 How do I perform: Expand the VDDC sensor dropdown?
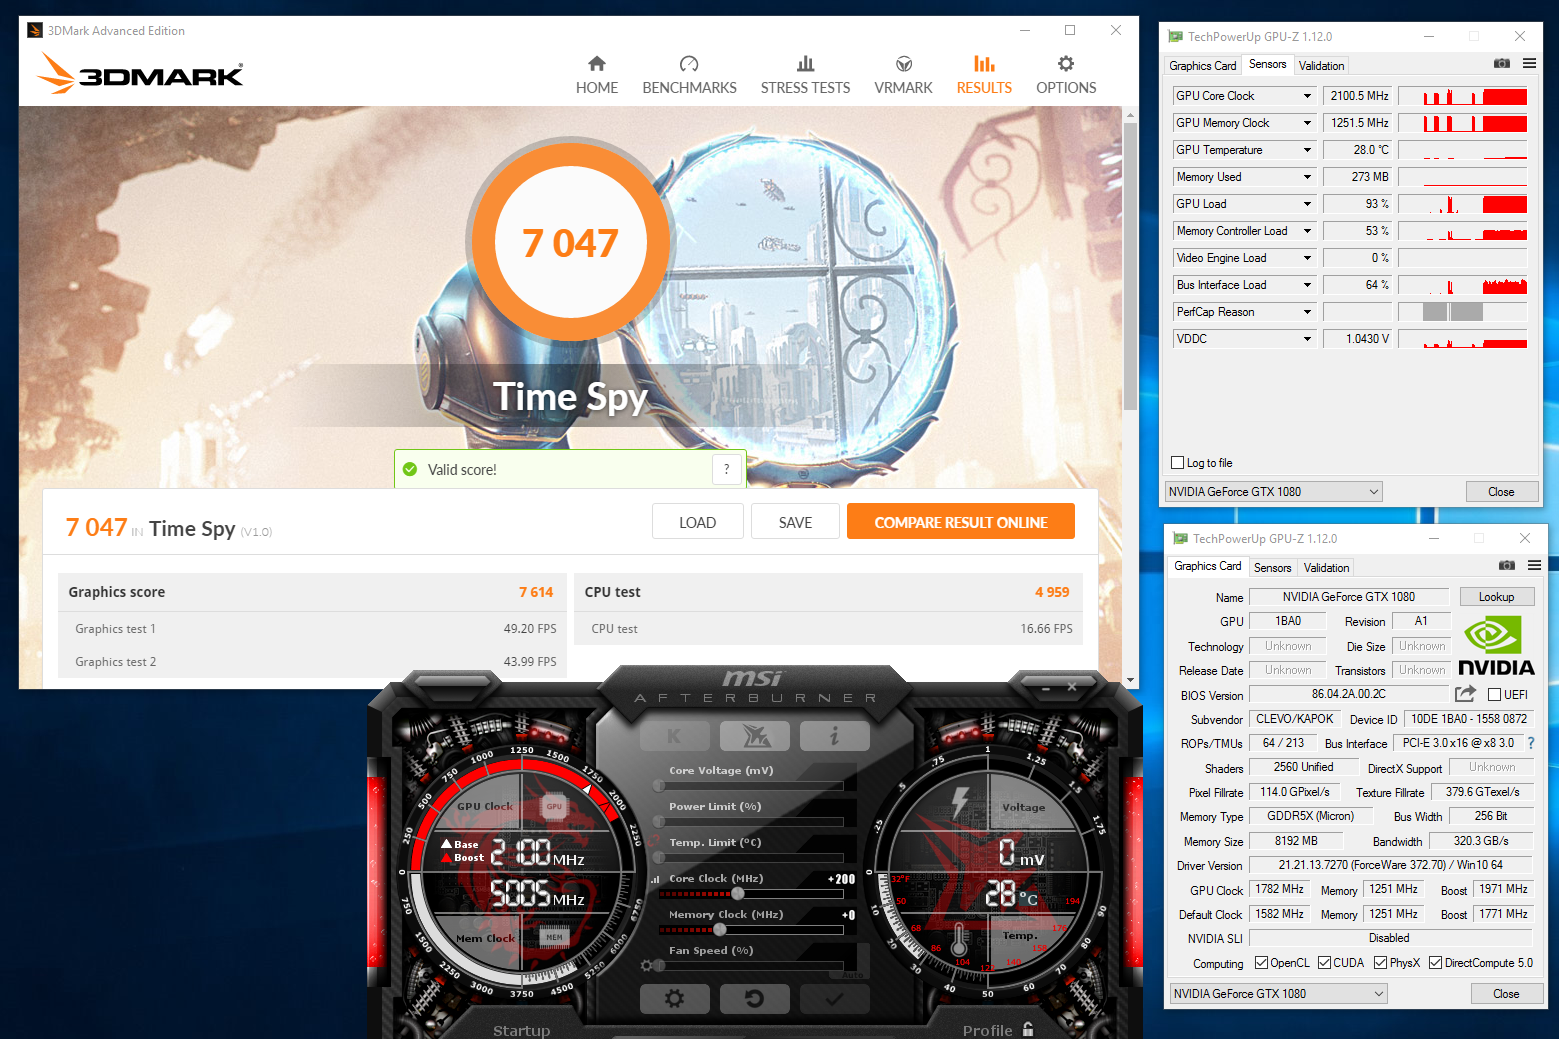[1307, 339]
